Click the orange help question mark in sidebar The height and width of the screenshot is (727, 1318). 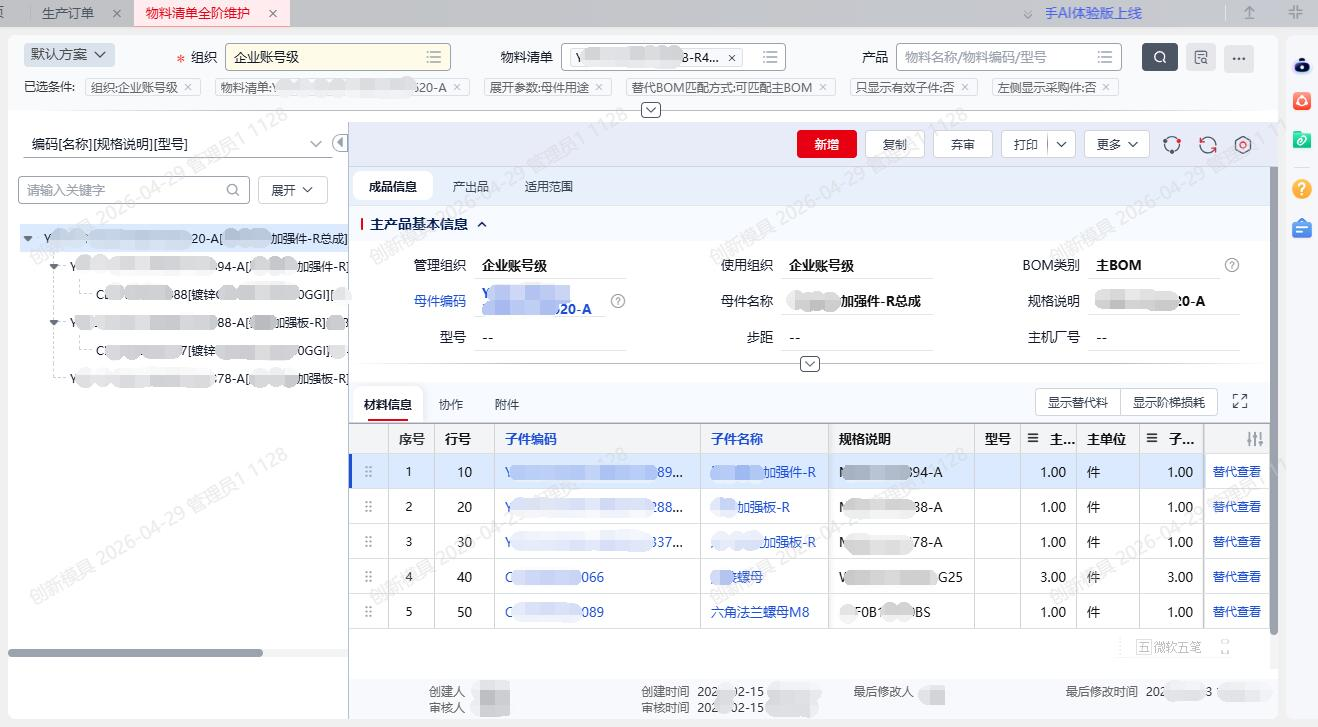tap(1301, 188)
